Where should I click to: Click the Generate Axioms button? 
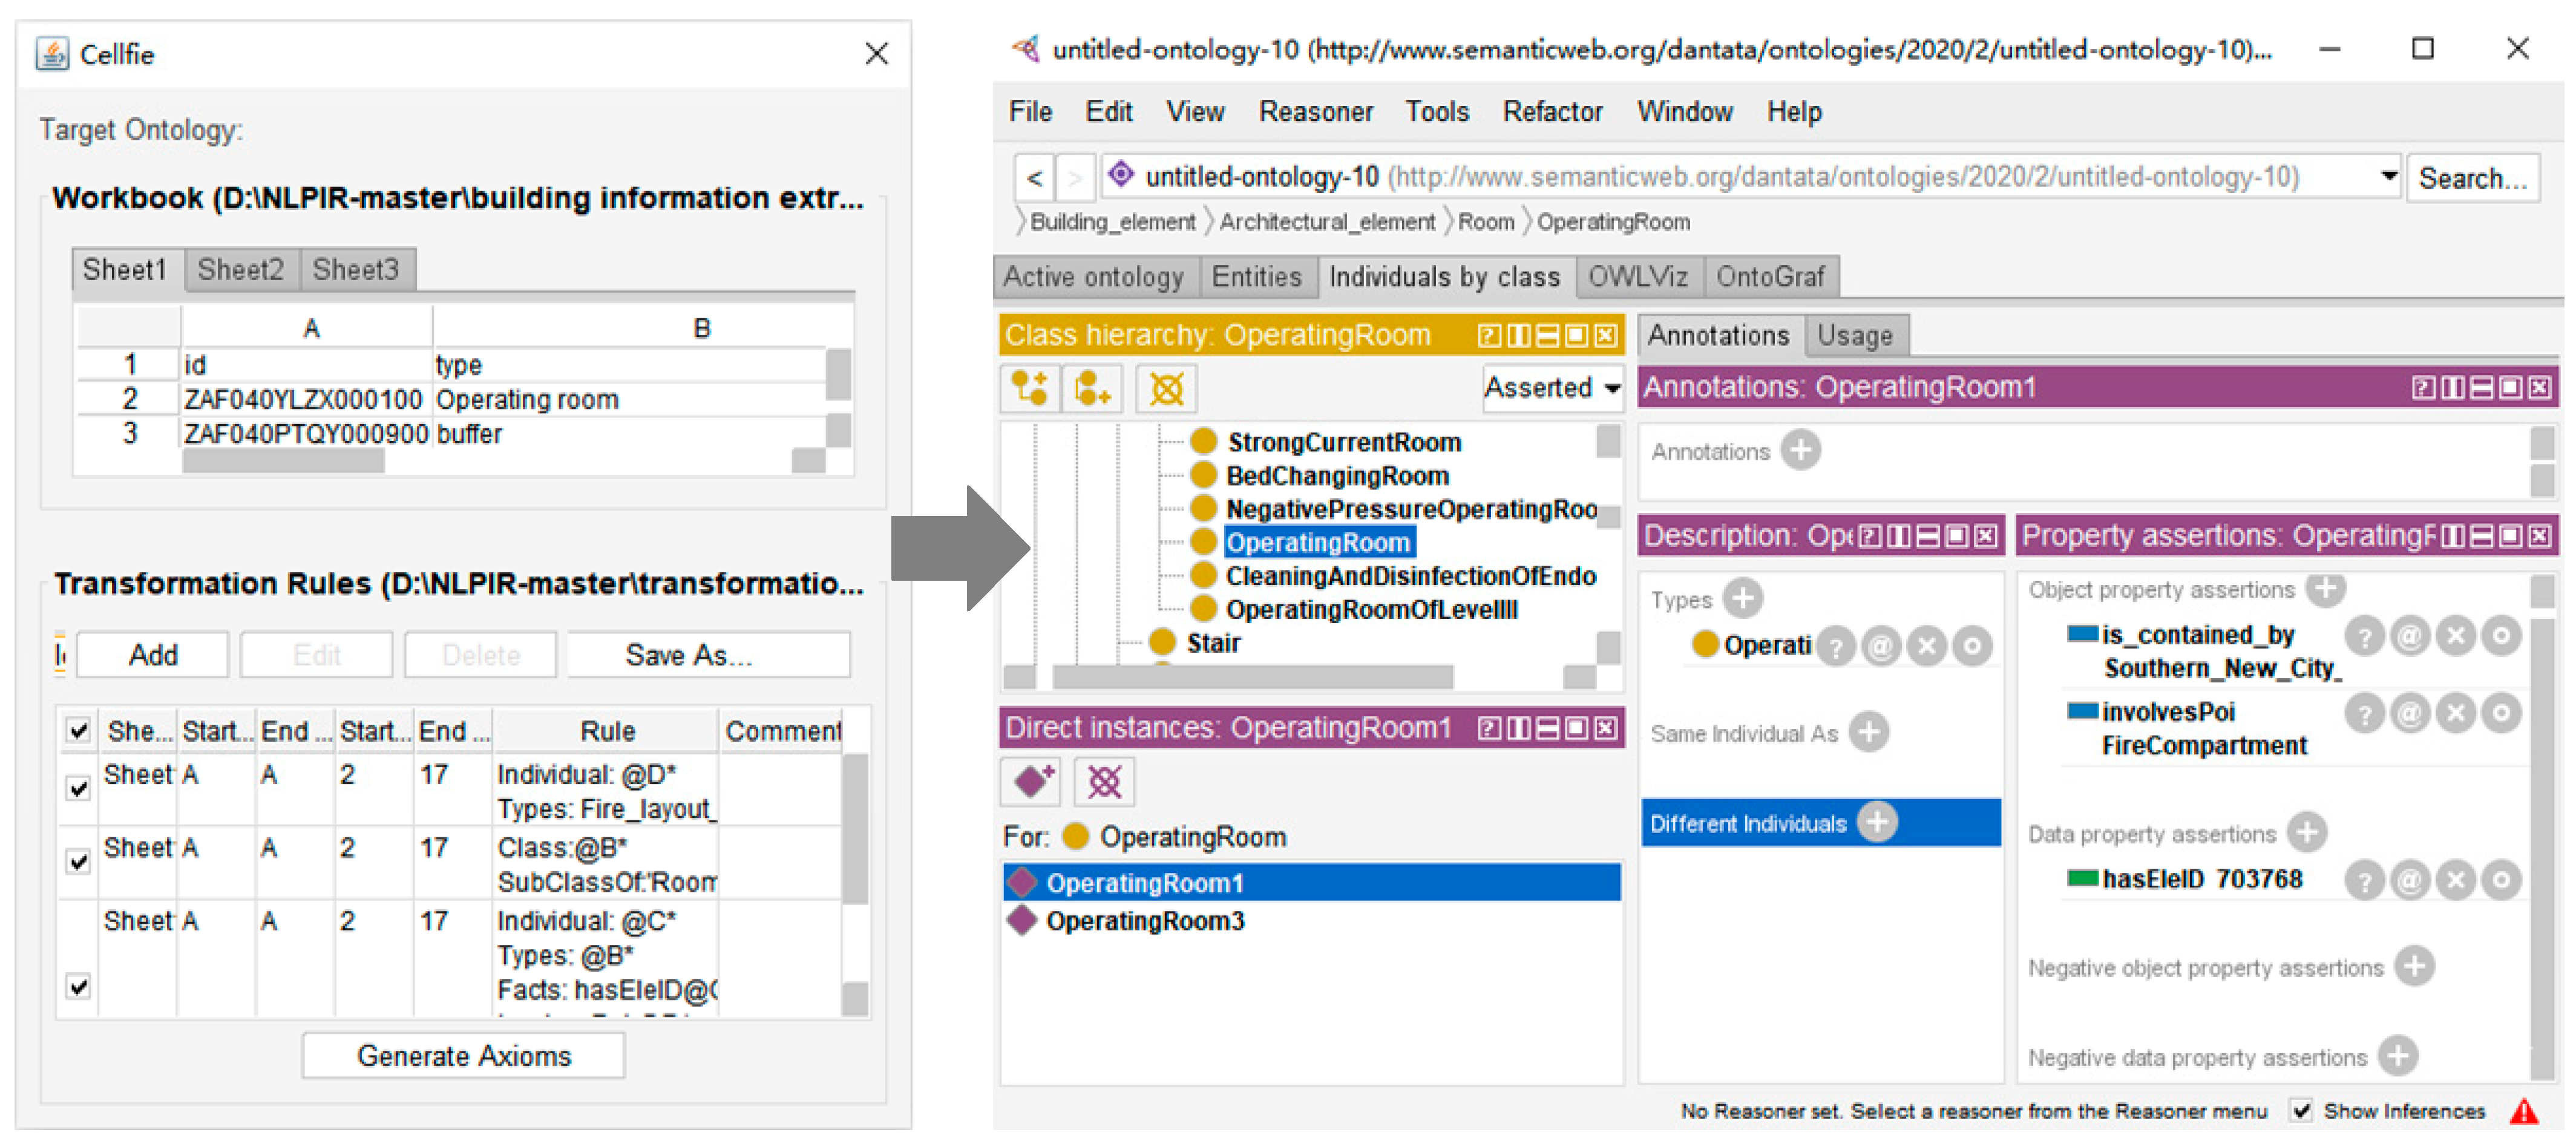coord(463,1056)
